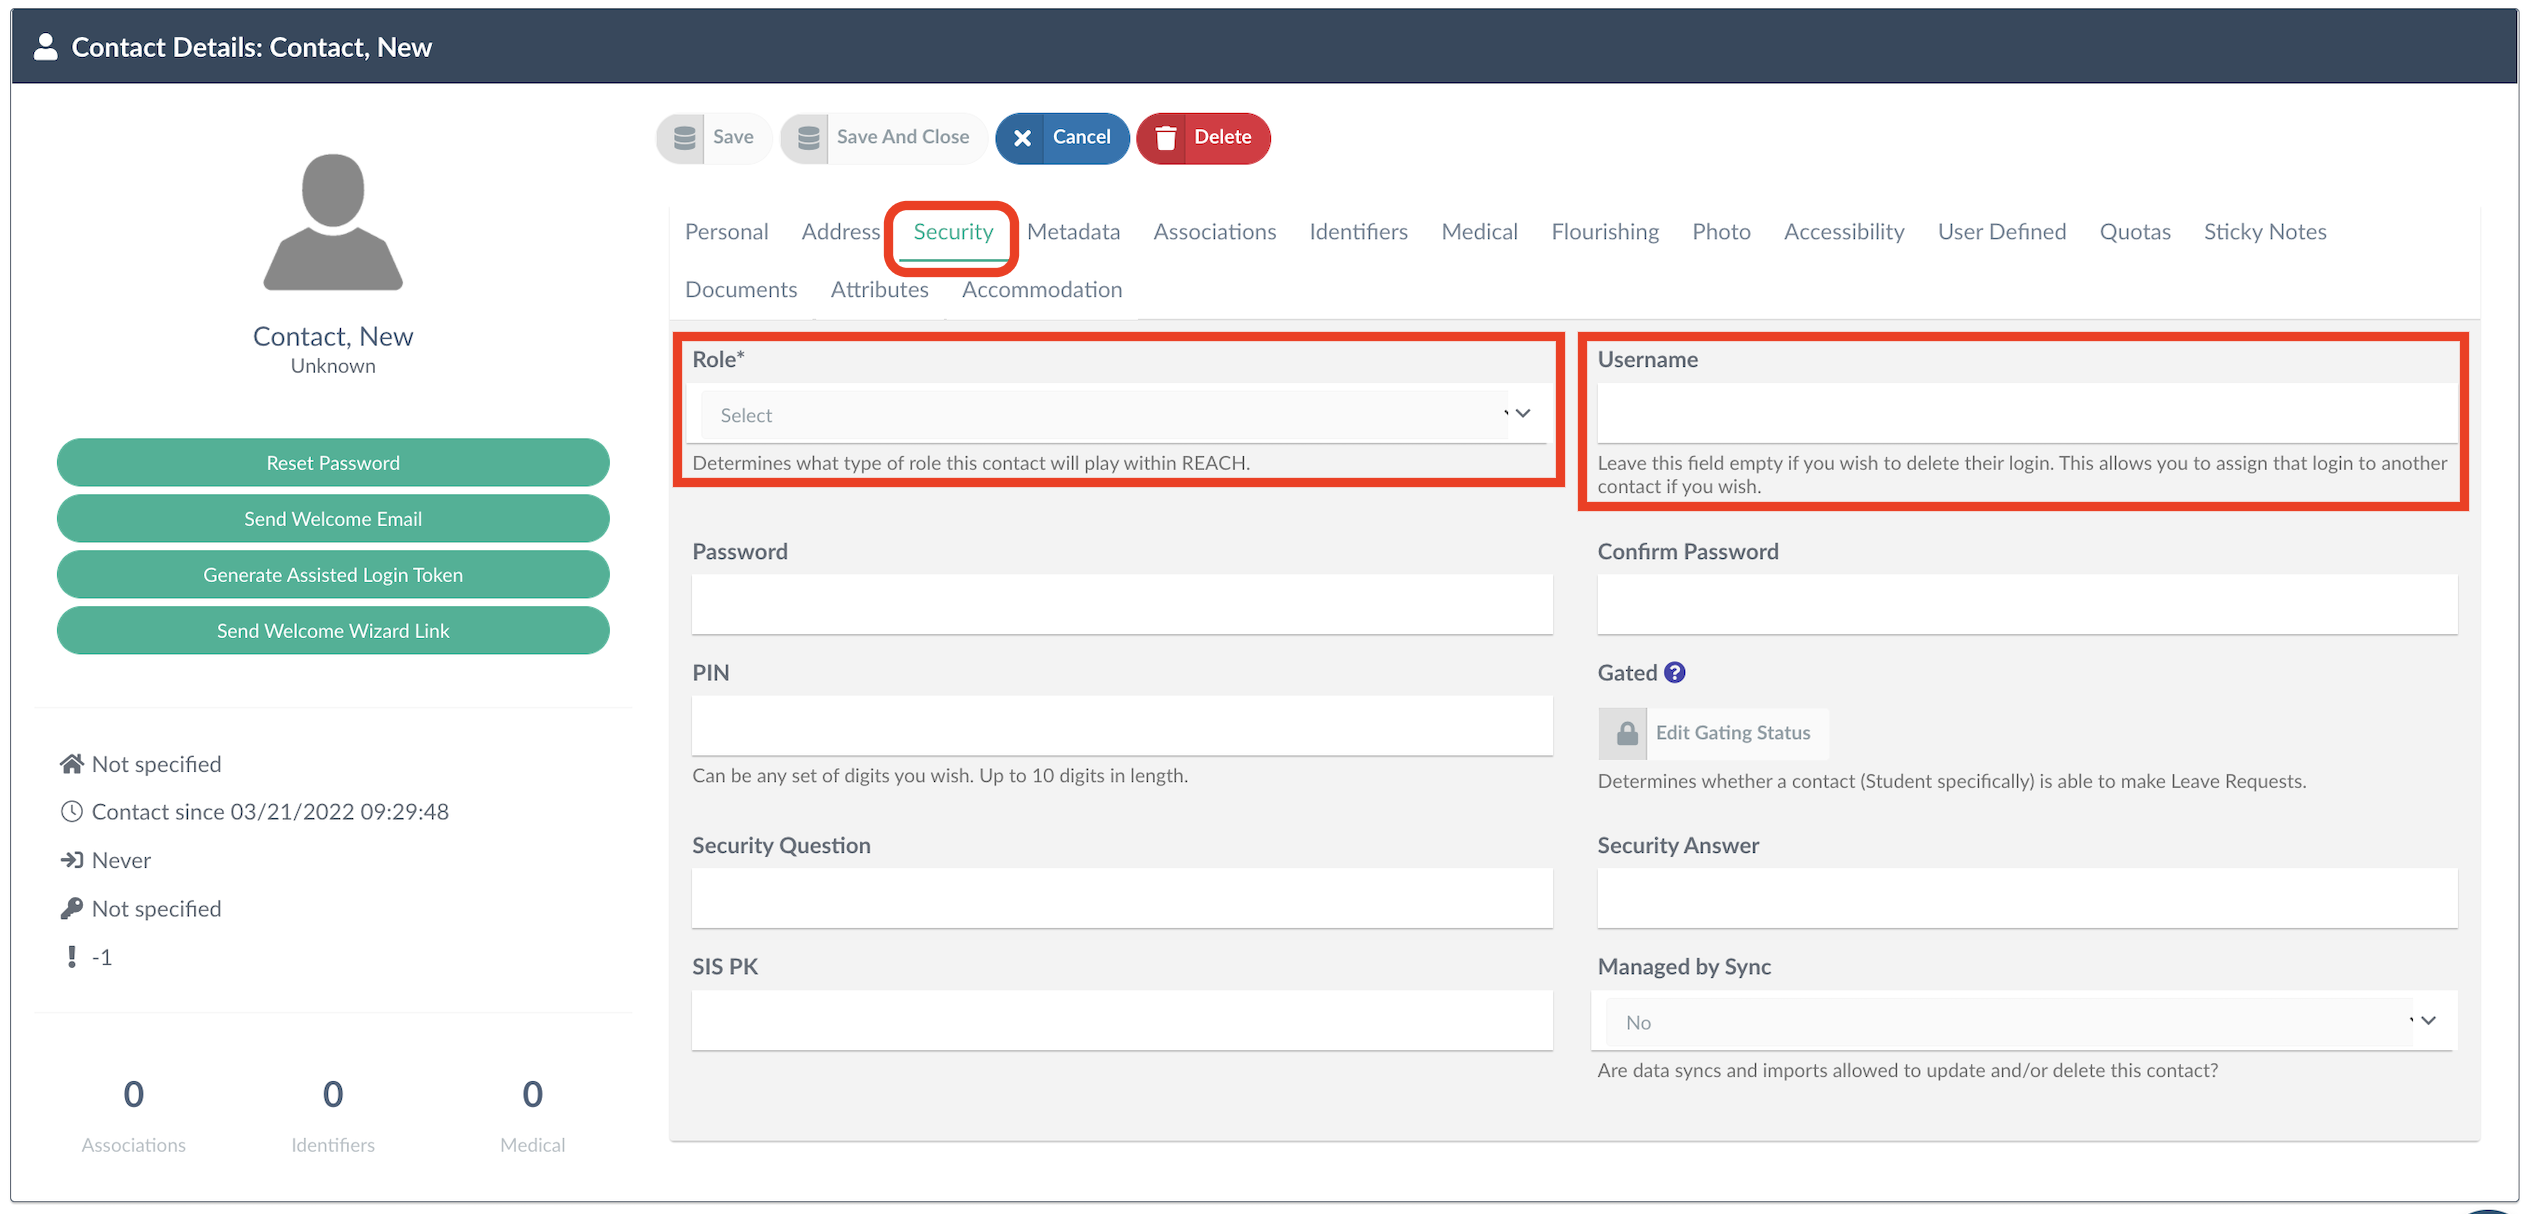Click the lock icon for gating status

(1626, 733)
